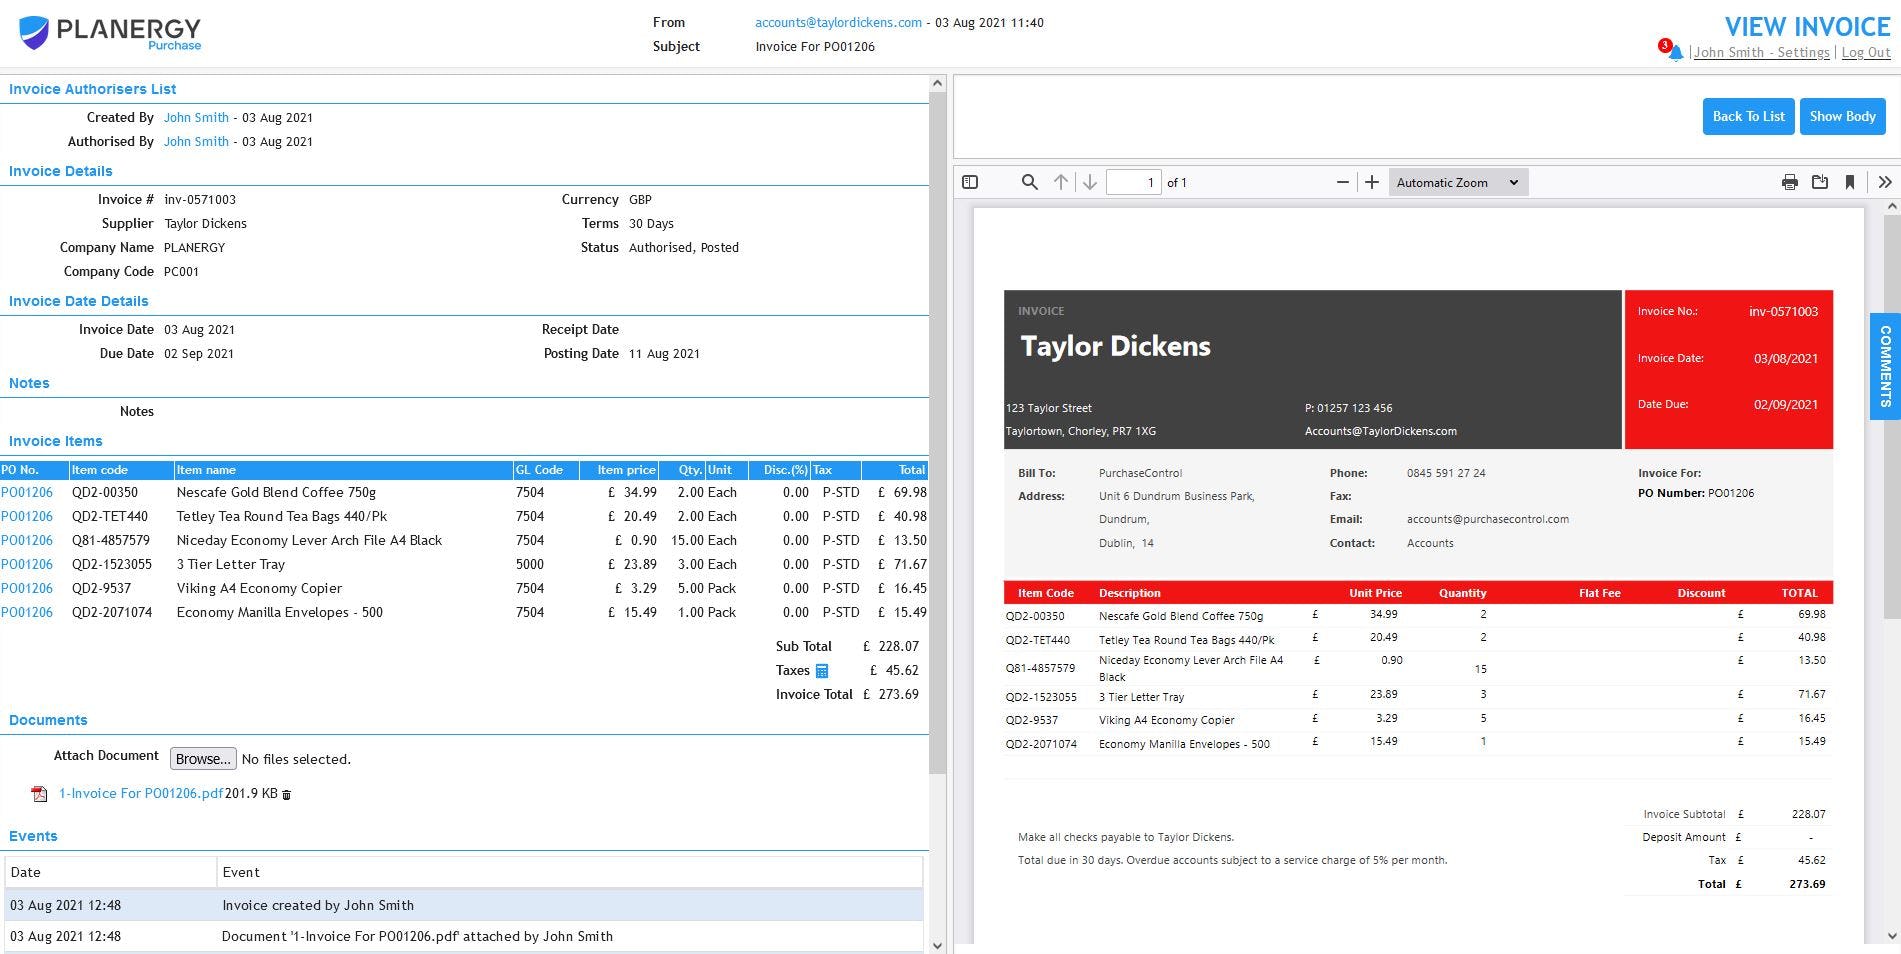Delete the attached invoice PDF with trash icon
The image size is (1901, 954).
pos(287,795)
